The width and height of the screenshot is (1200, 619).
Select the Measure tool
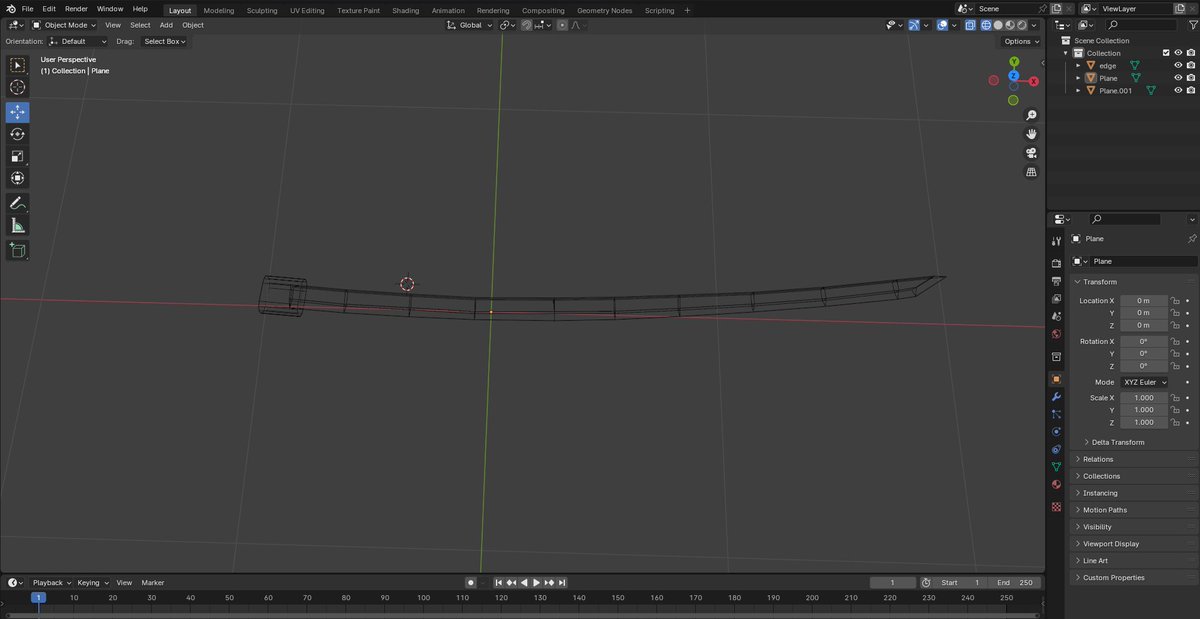pos(17,225)
